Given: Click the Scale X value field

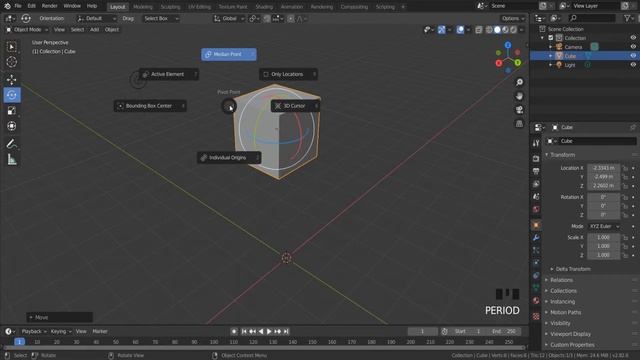Looking at the screenshot, I should tap(603, 238).
